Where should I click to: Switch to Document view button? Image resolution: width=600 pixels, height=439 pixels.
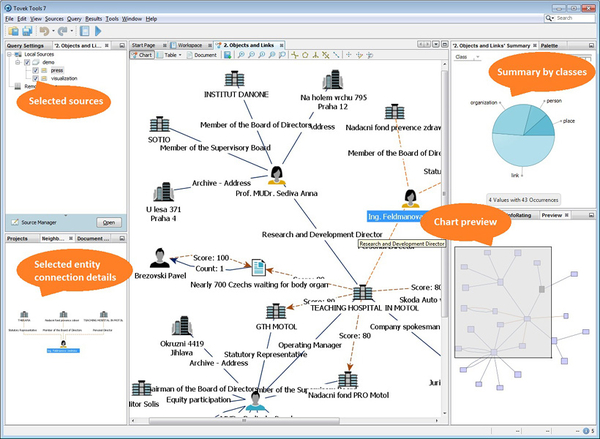point(202,55)
